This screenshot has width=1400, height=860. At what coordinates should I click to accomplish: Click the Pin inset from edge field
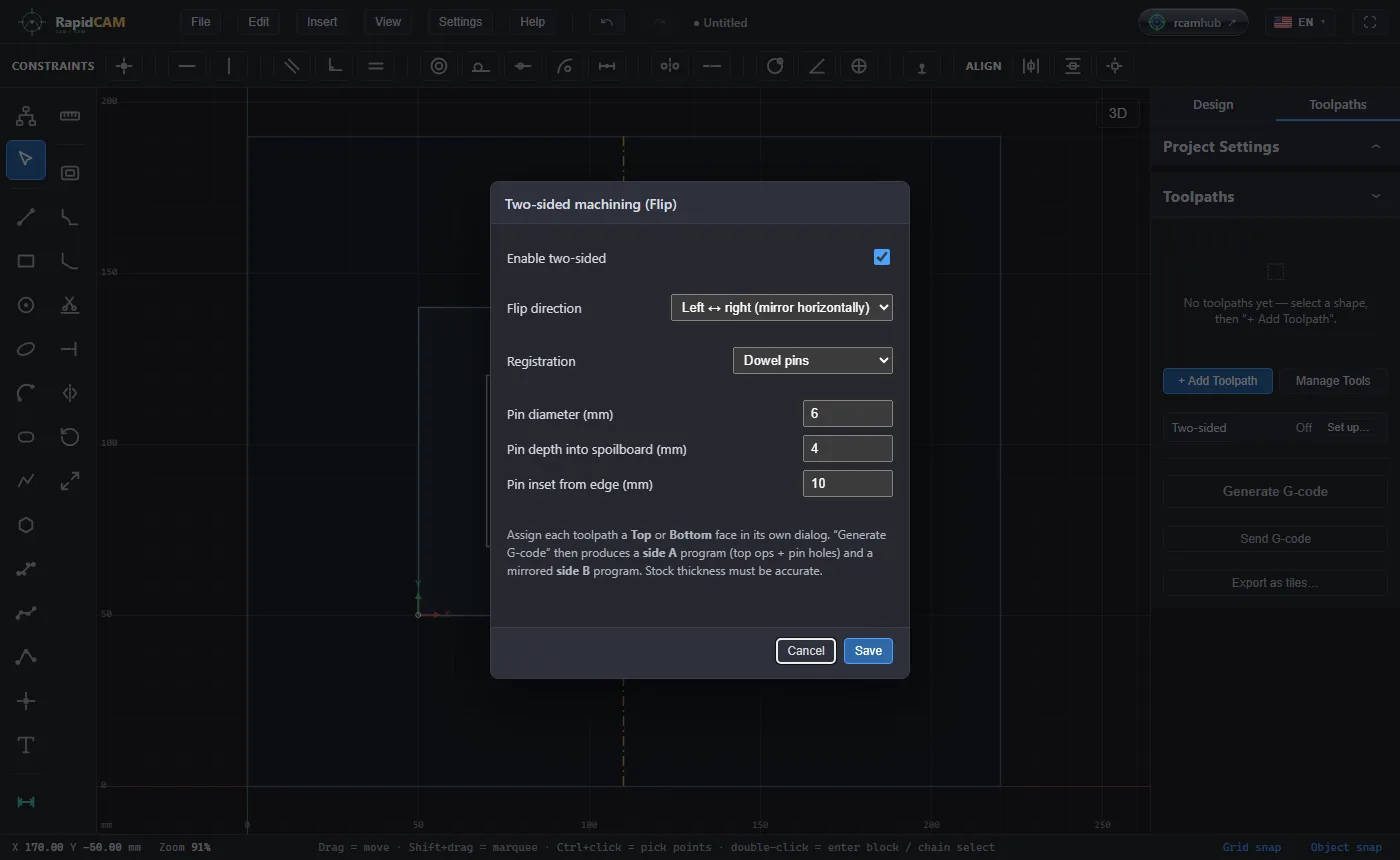[x=848, y=484]
